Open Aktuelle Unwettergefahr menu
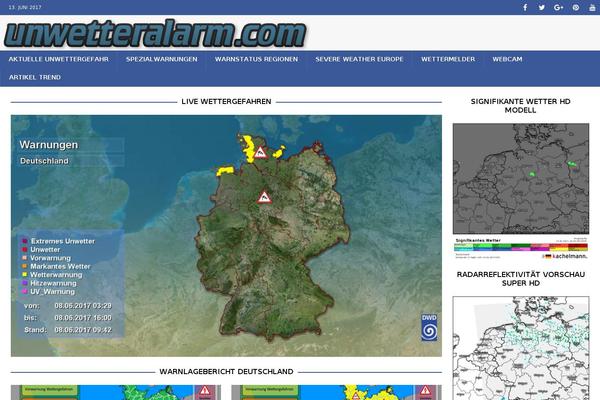The image size is (600, 400). point(59,59)
